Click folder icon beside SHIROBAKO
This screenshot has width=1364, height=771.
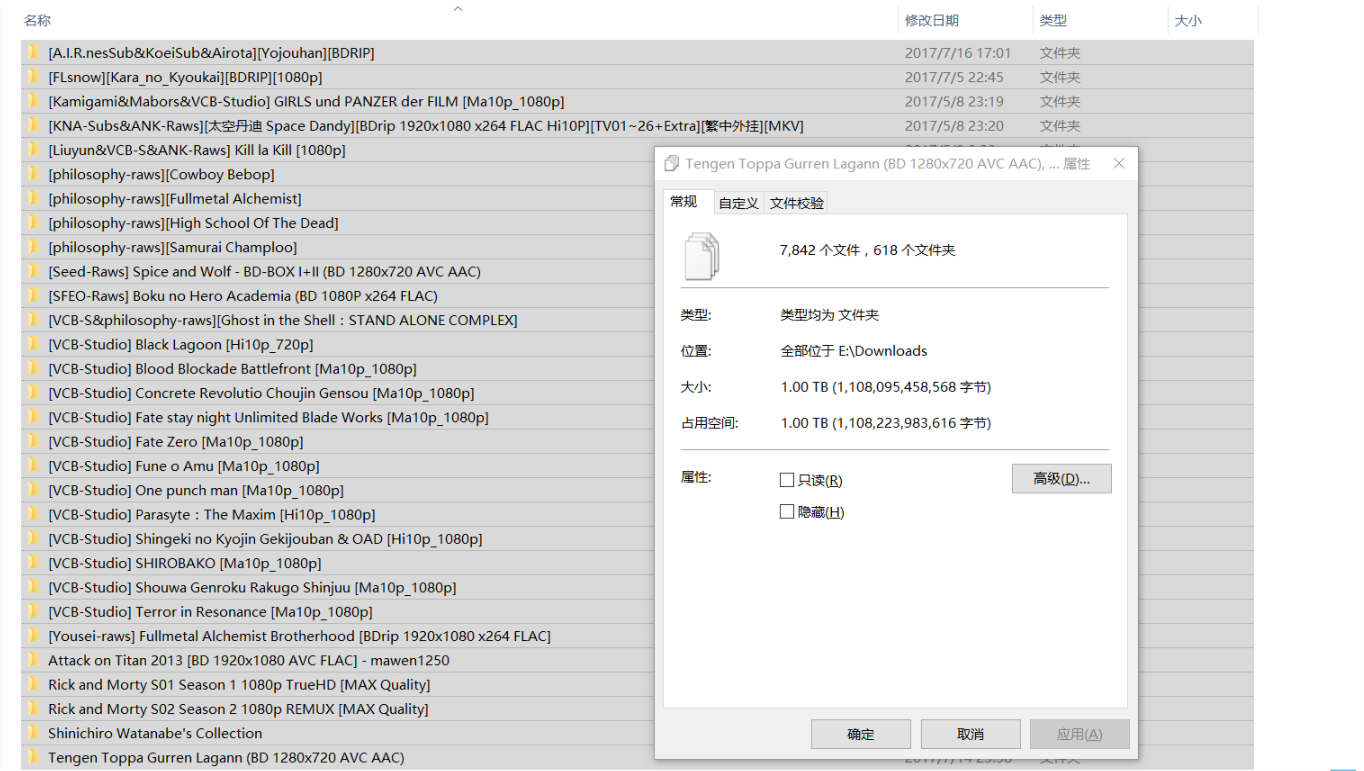click(x=33, y=563)
